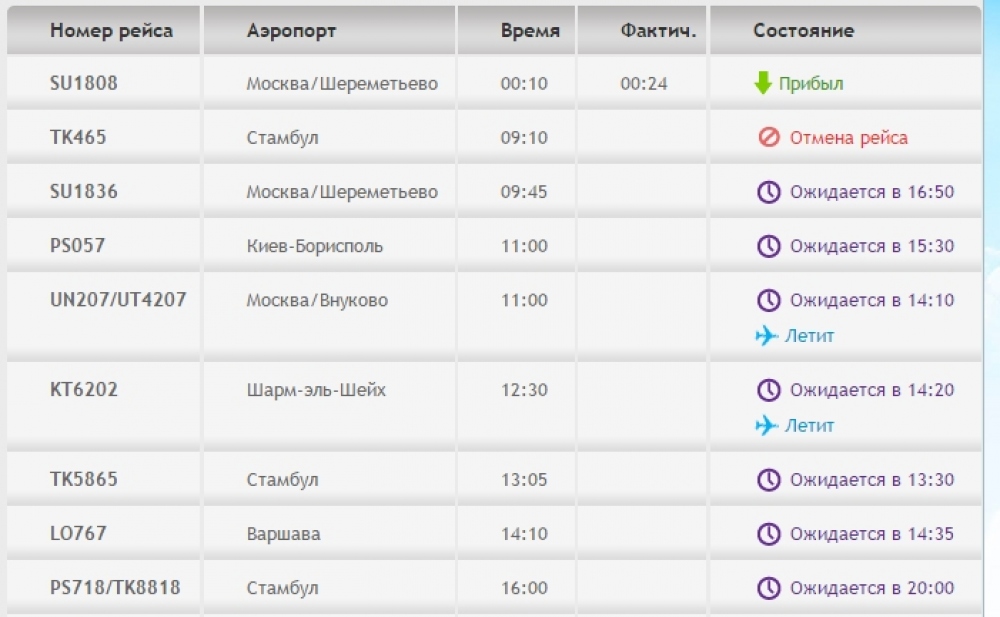This screenshot has height=617, width=1000.
Task: Click green arrived arrow icon for SU1808
Action: point(763,83)
